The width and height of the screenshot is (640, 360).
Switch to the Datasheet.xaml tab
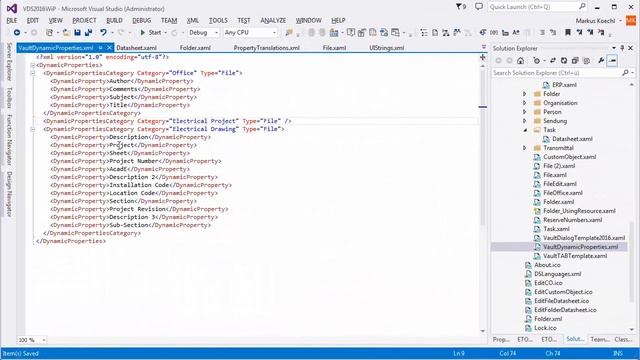136,48
